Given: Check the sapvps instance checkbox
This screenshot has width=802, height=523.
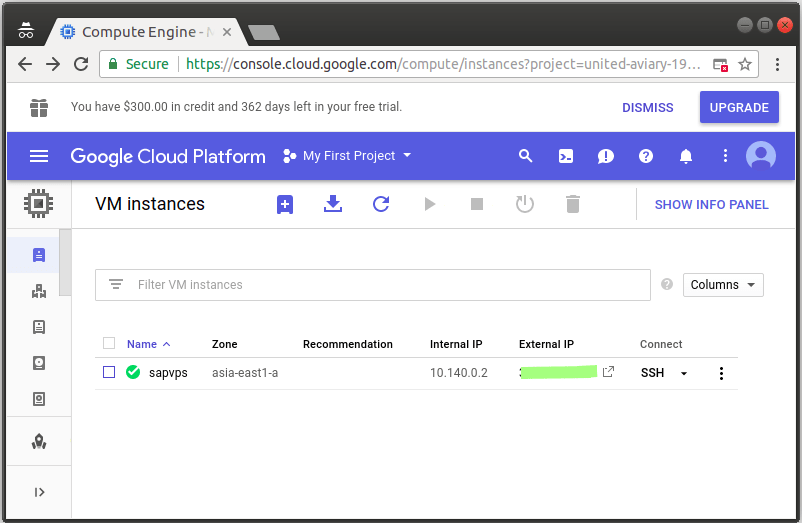Looking at the screenshot, I should (109, 373).
